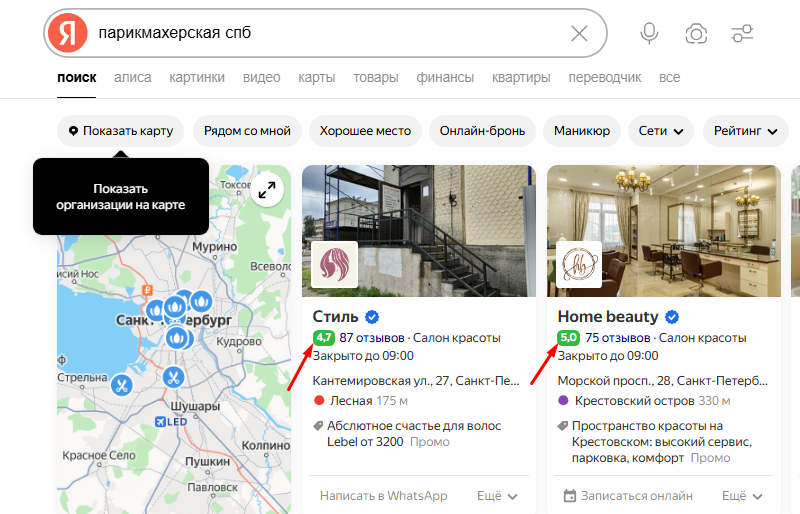Clear the search query with the X icon
Image resolution: width=800 pixels, height=514 pixels.
579,34
